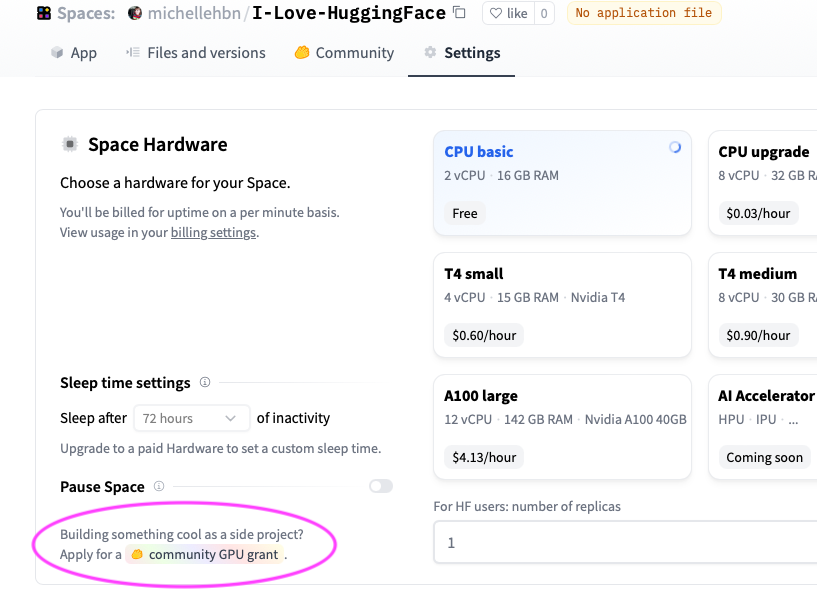Viewport: 817px width, 600px height.
Task: Click info icon beside Pause Space
Action: [158, 487]
